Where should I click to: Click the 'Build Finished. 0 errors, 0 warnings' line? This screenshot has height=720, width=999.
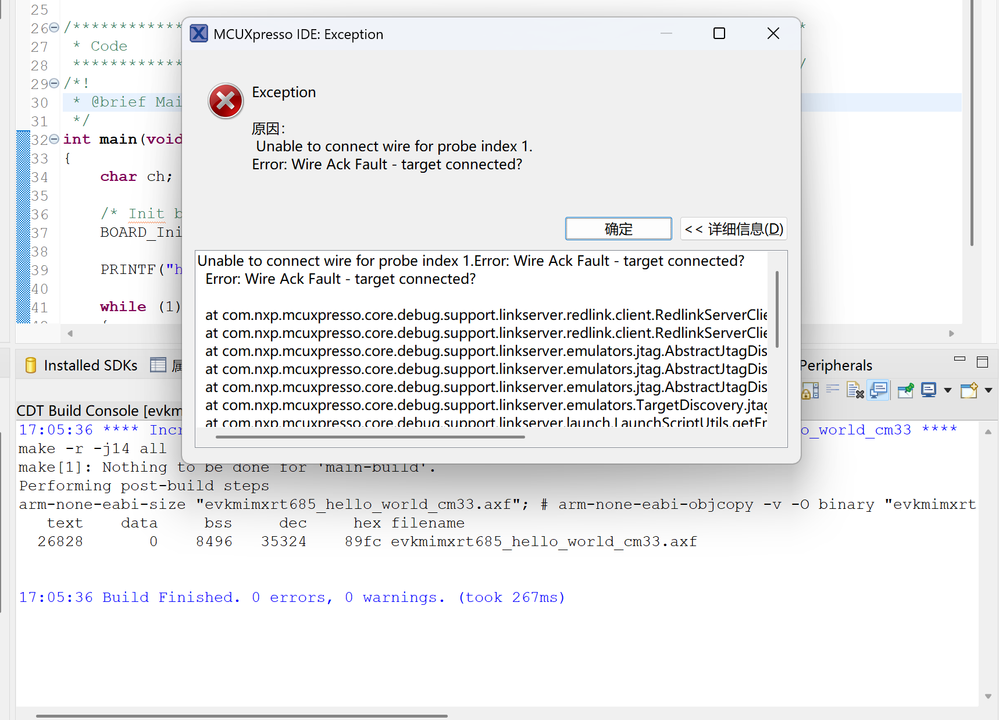pos(292,597)
